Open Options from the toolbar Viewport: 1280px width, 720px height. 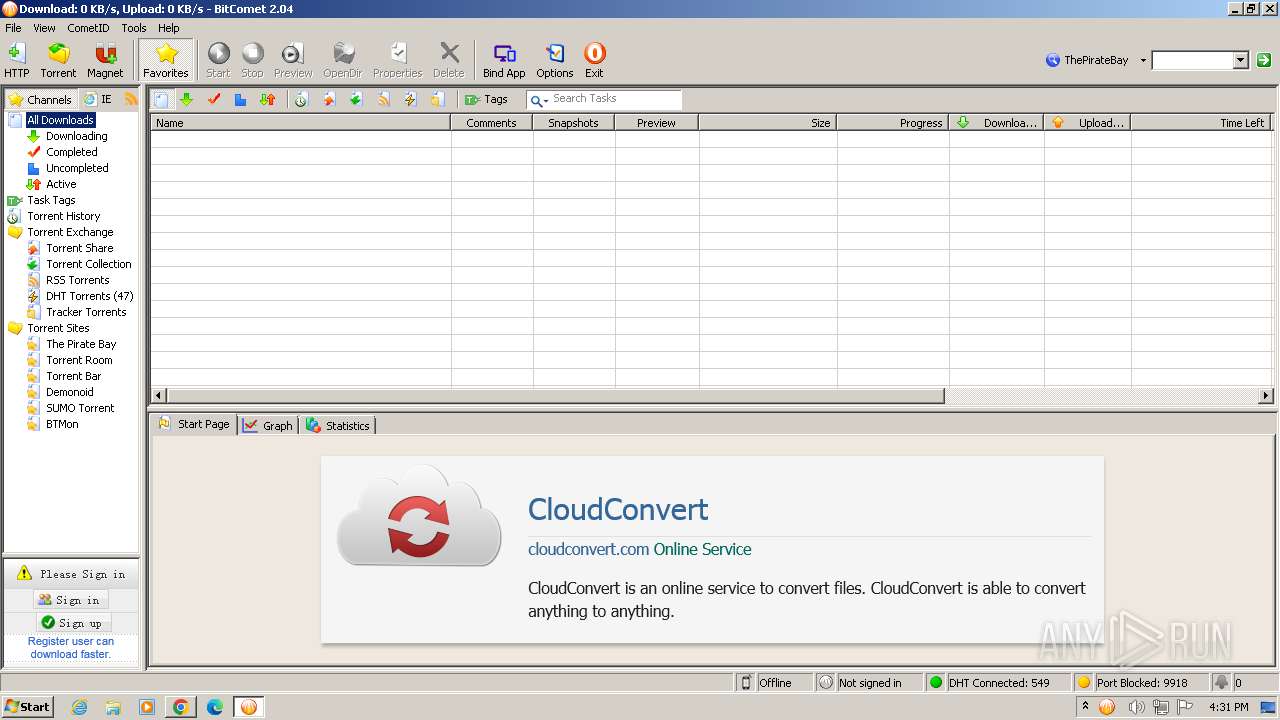555,60
